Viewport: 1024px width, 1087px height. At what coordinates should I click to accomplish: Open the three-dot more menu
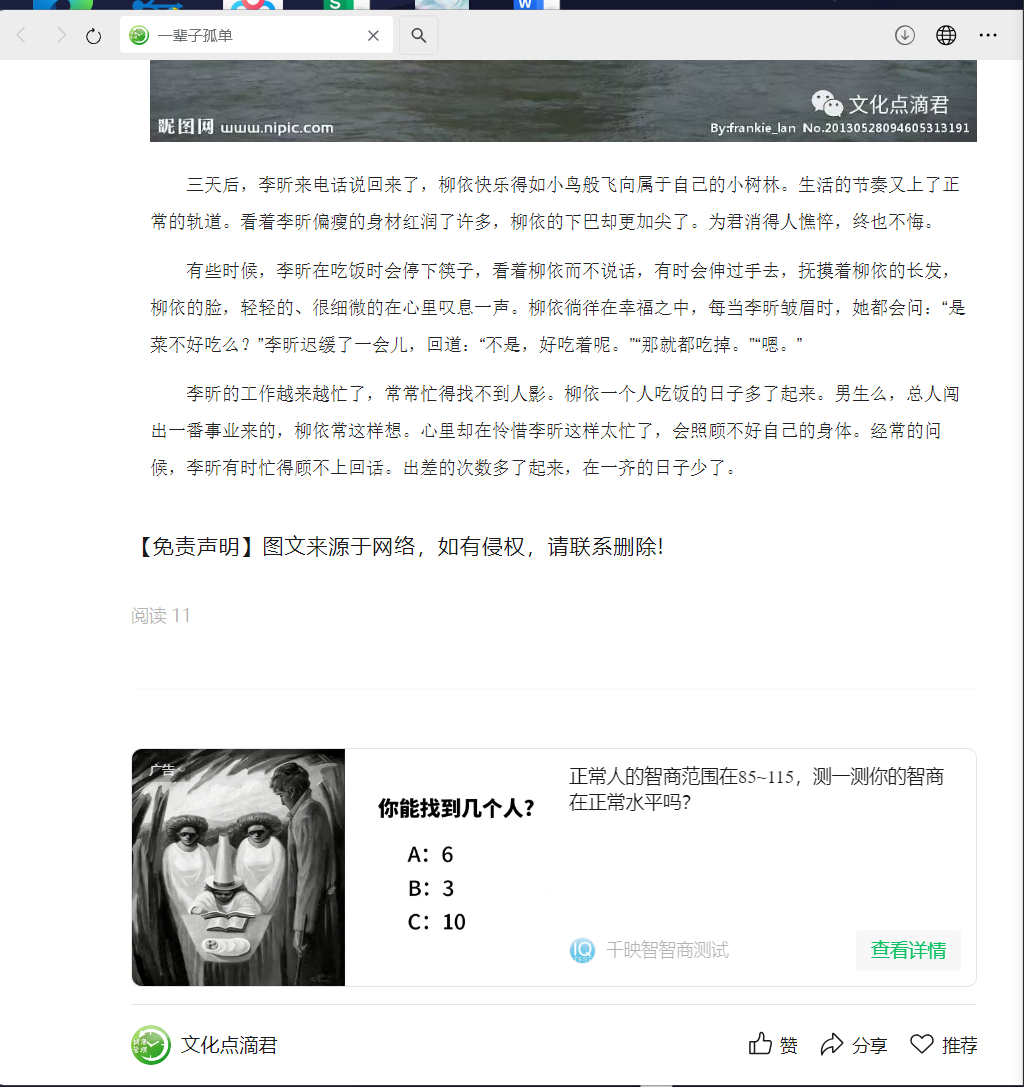pyautogui.click(x=988, y=35)
